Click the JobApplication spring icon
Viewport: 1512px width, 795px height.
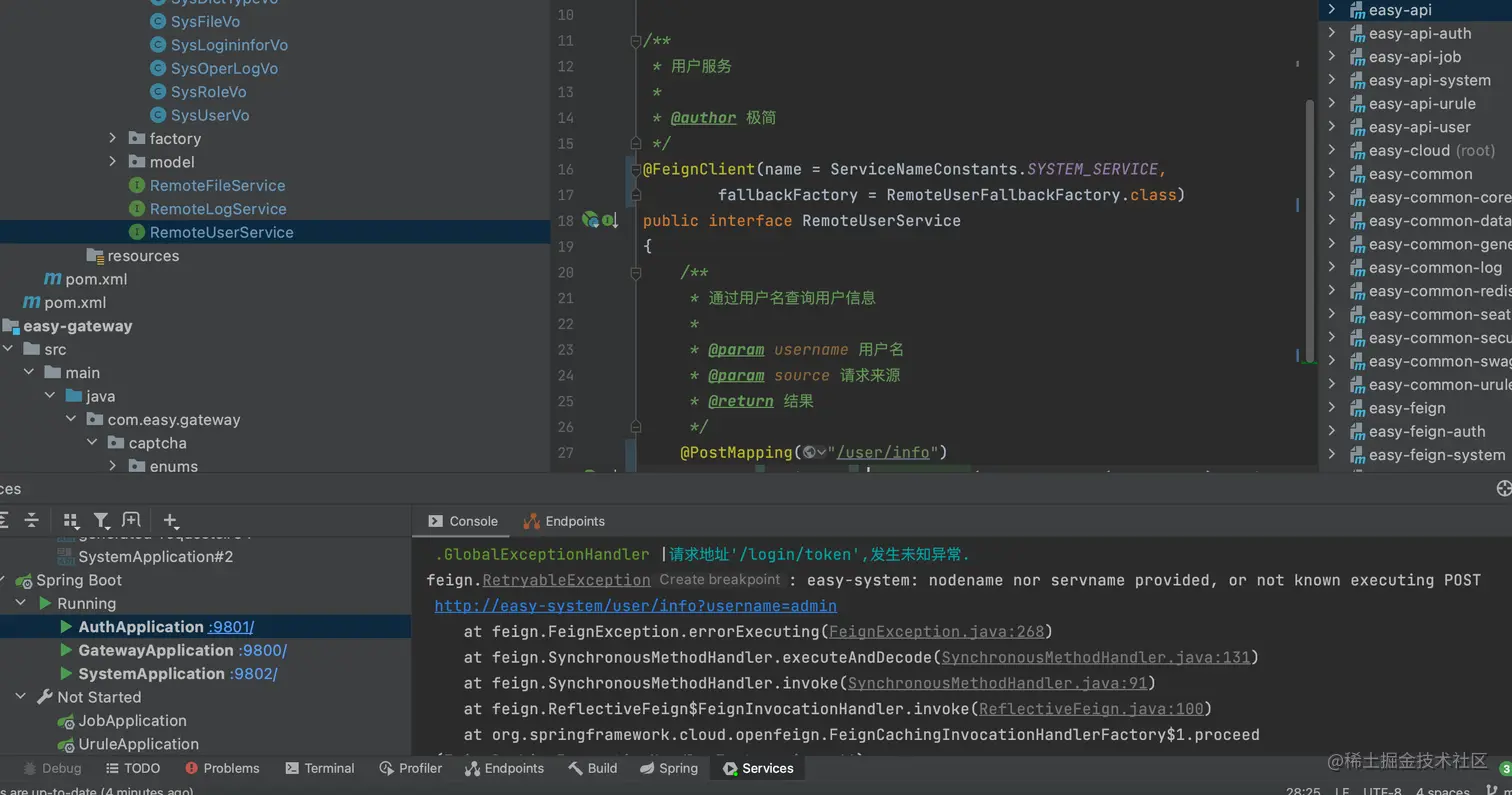pos(66,721)
